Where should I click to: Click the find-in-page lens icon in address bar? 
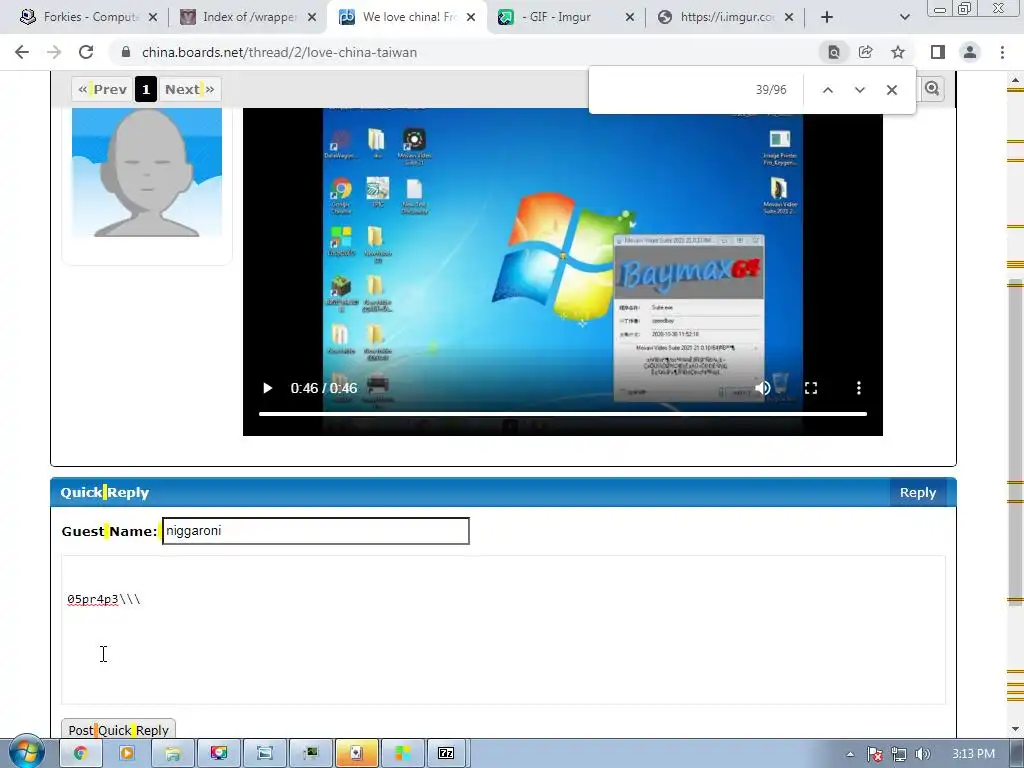(x=834, y=52)
